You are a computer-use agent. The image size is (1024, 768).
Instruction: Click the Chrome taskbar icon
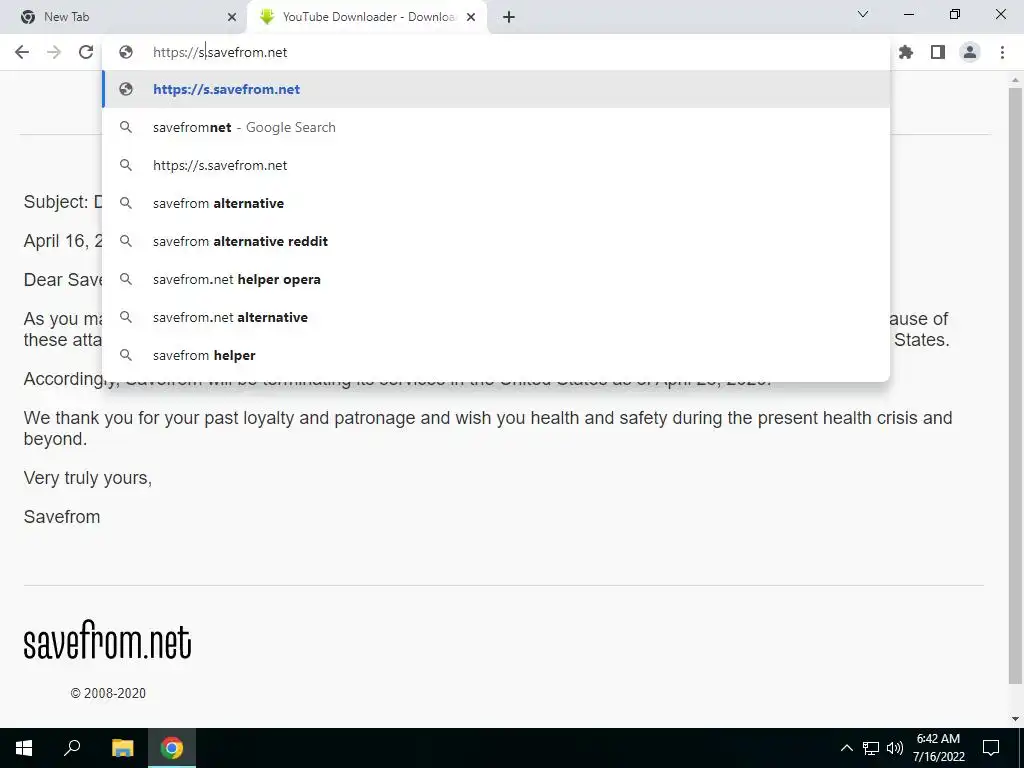click(172, 748)
